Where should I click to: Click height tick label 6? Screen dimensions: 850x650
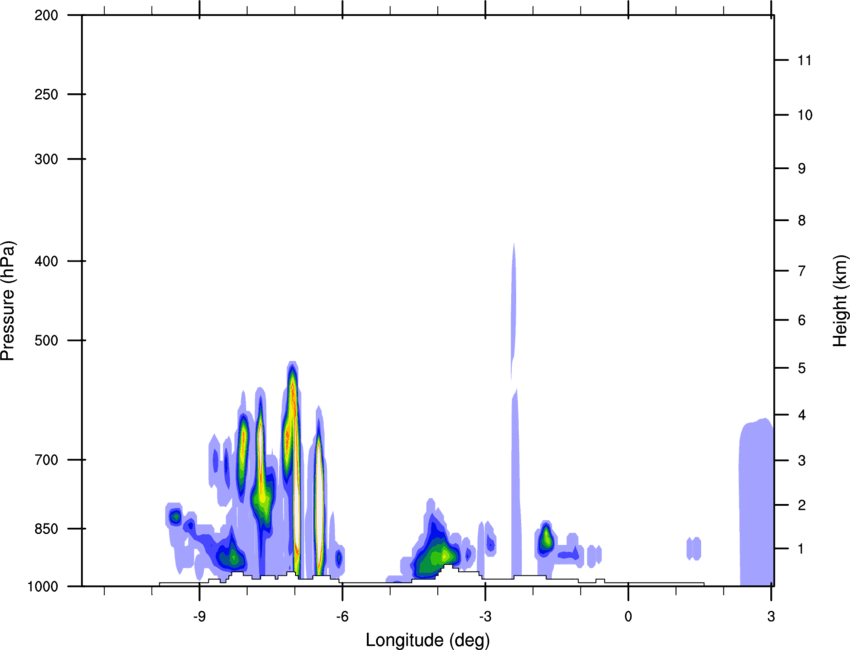[801, 320]
